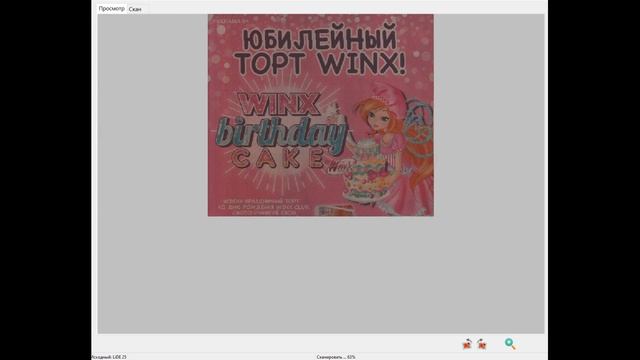Click the rotate right icon
The height and width of the screenshot is (360, 640).
pos(482,344)
